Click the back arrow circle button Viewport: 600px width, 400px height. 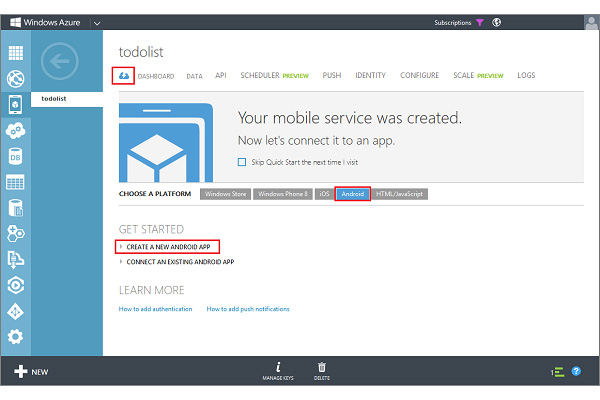60,61
